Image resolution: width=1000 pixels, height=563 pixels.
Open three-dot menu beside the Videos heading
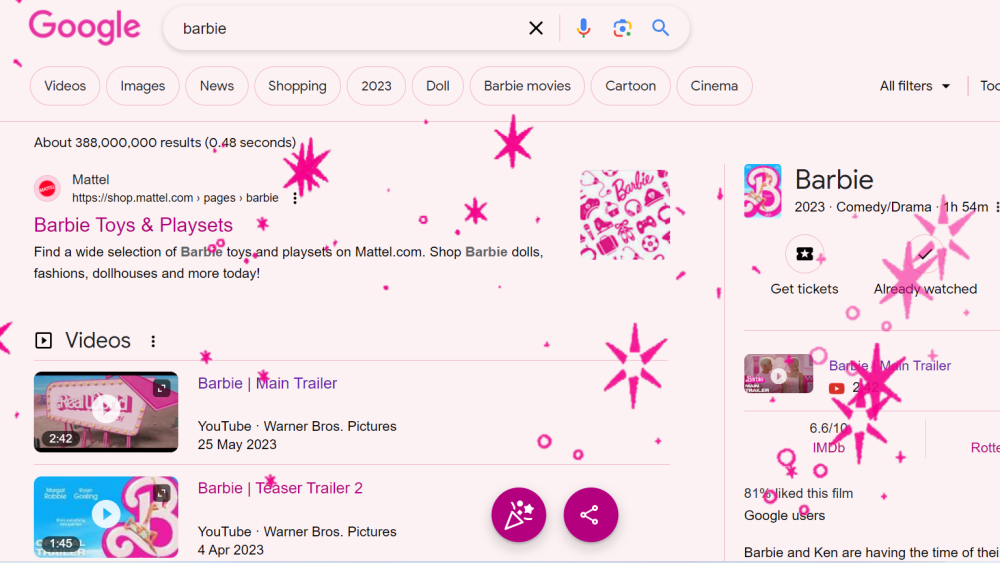(153, 341)
